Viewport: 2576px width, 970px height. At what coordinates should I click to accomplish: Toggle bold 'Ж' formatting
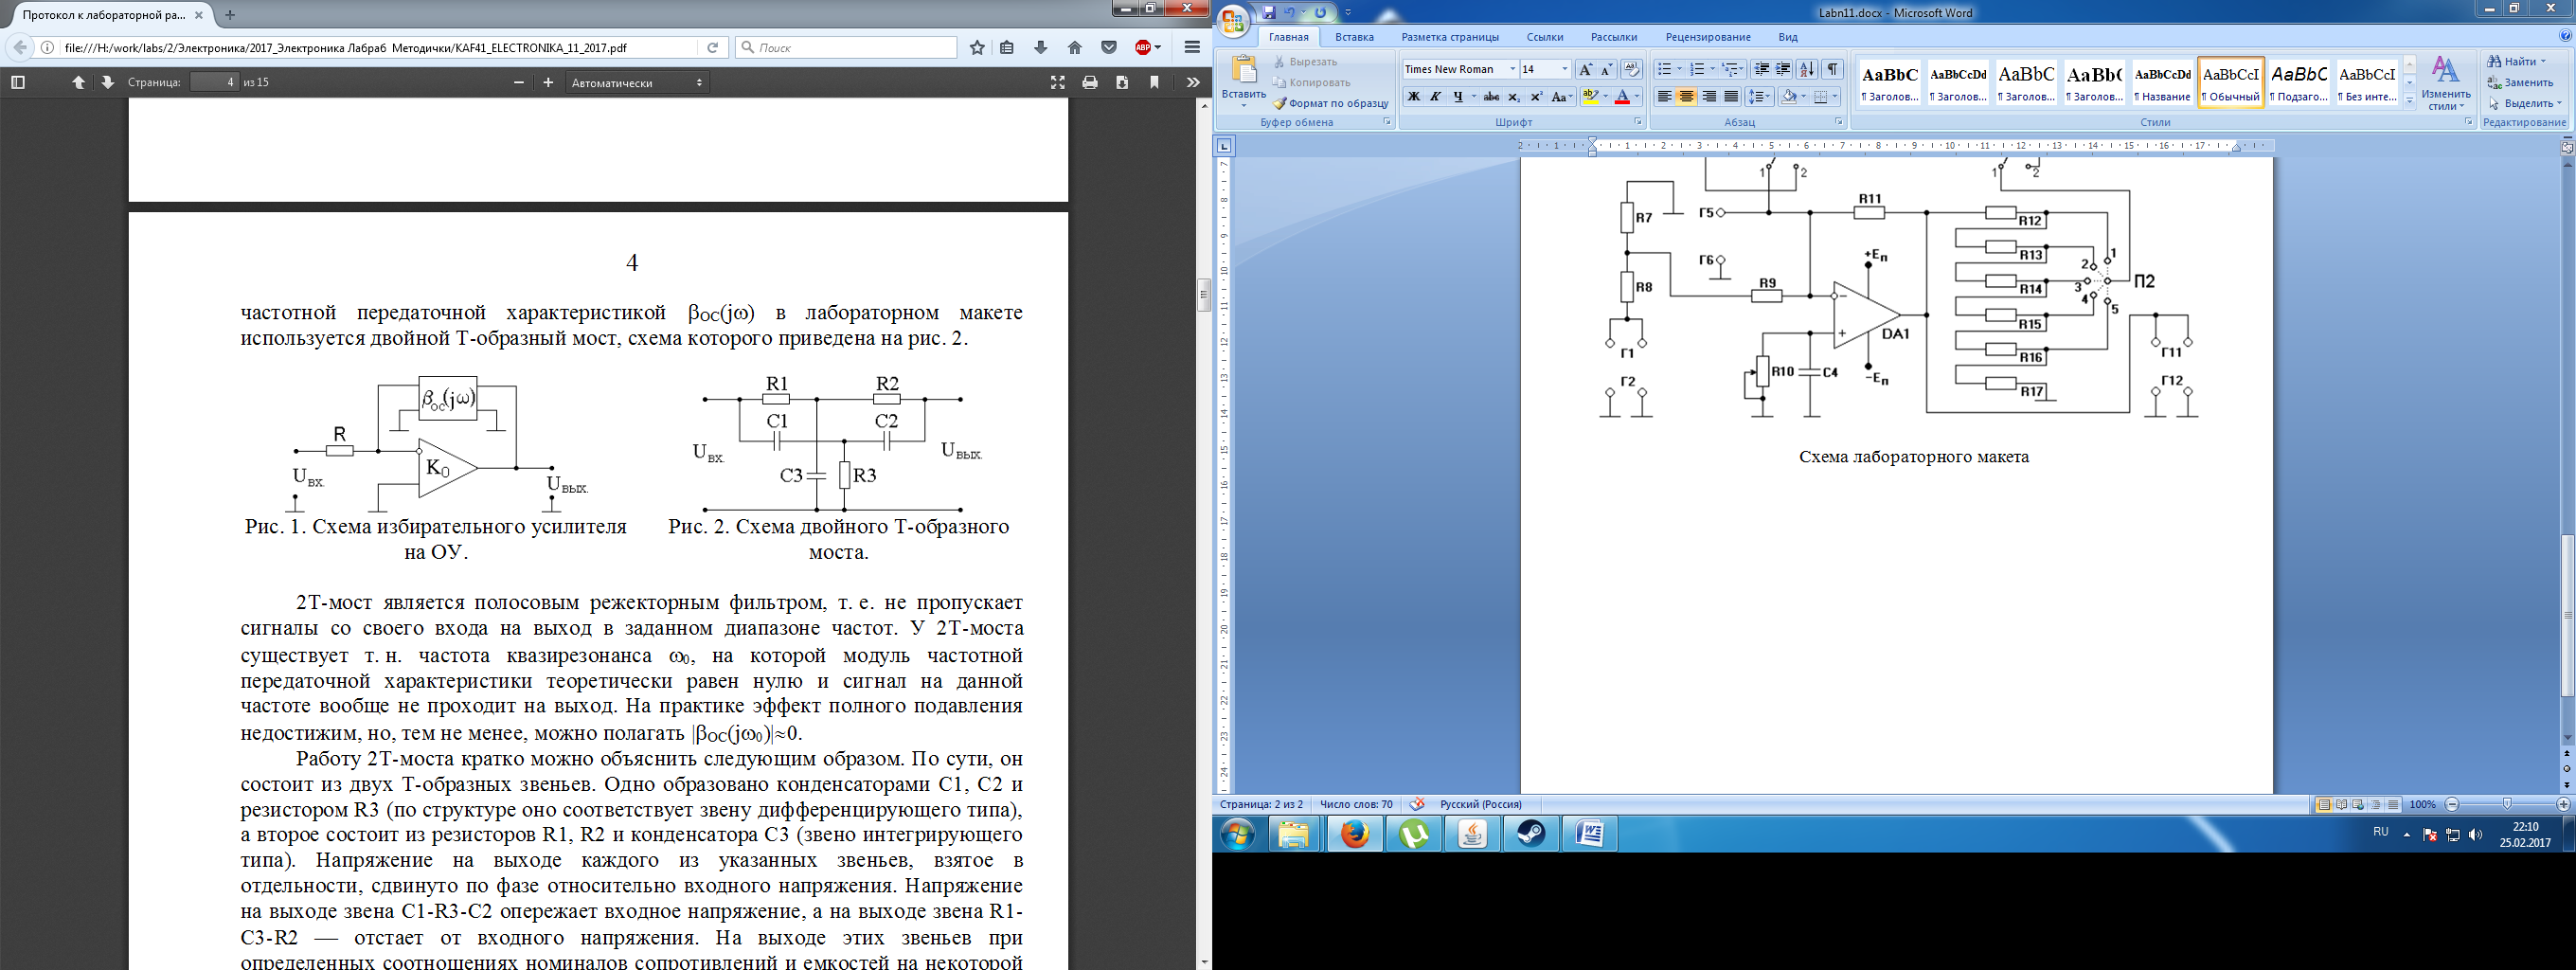pos(1413,97)
